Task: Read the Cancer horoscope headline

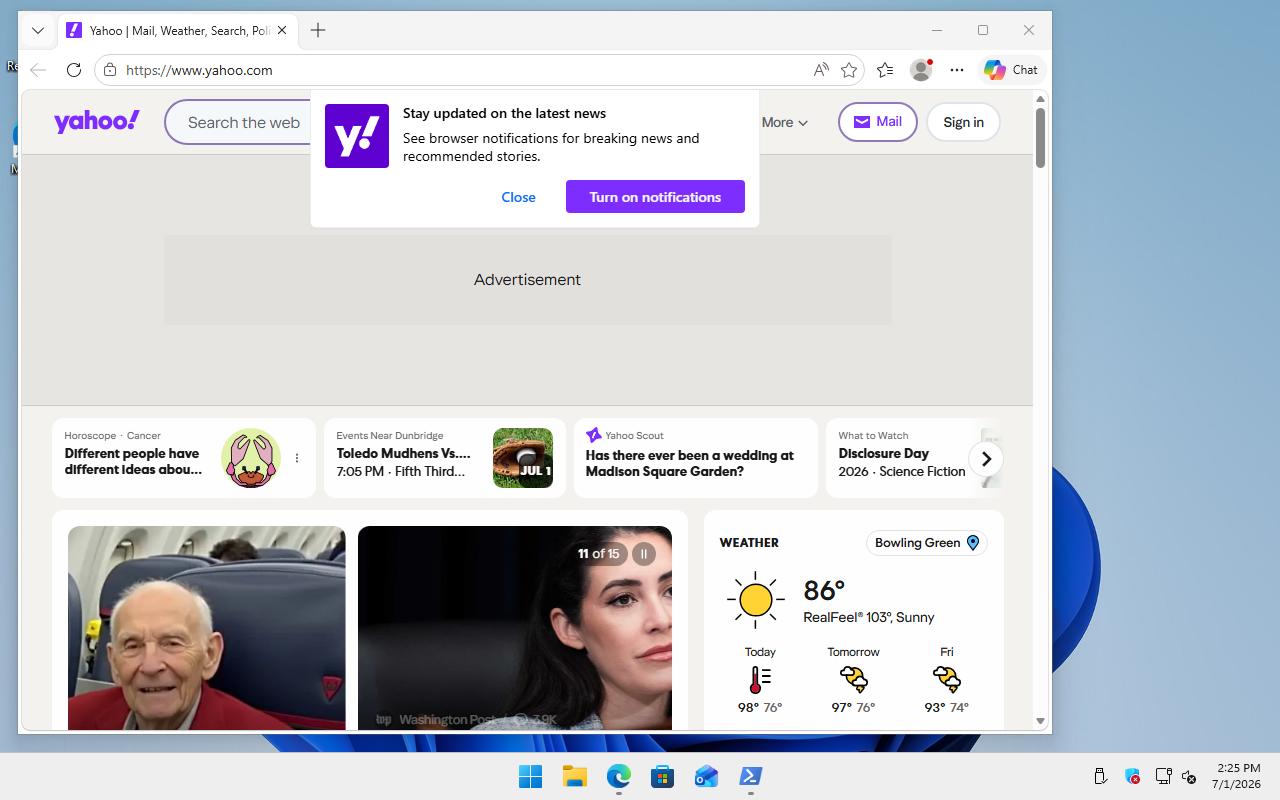Action: [134, 461]
